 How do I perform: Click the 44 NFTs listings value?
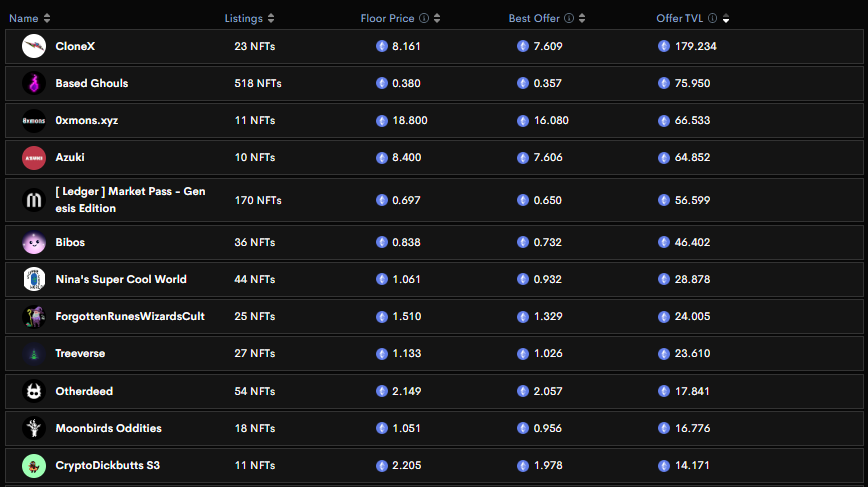coord(255,279)
